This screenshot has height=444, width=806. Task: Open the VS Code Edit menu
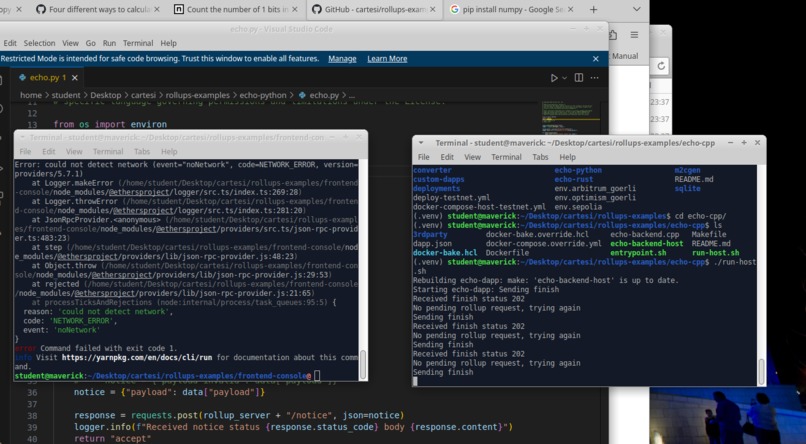click(x=10, y=43)
